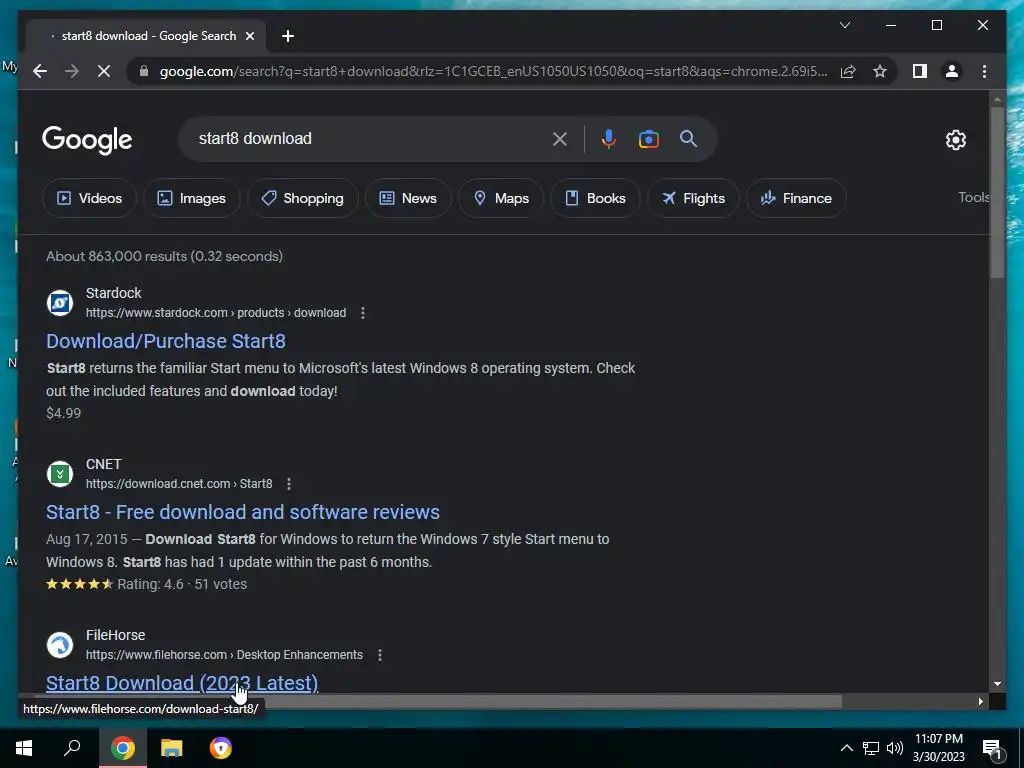
Task: Share this page from address bar
Action: (848, 71)
